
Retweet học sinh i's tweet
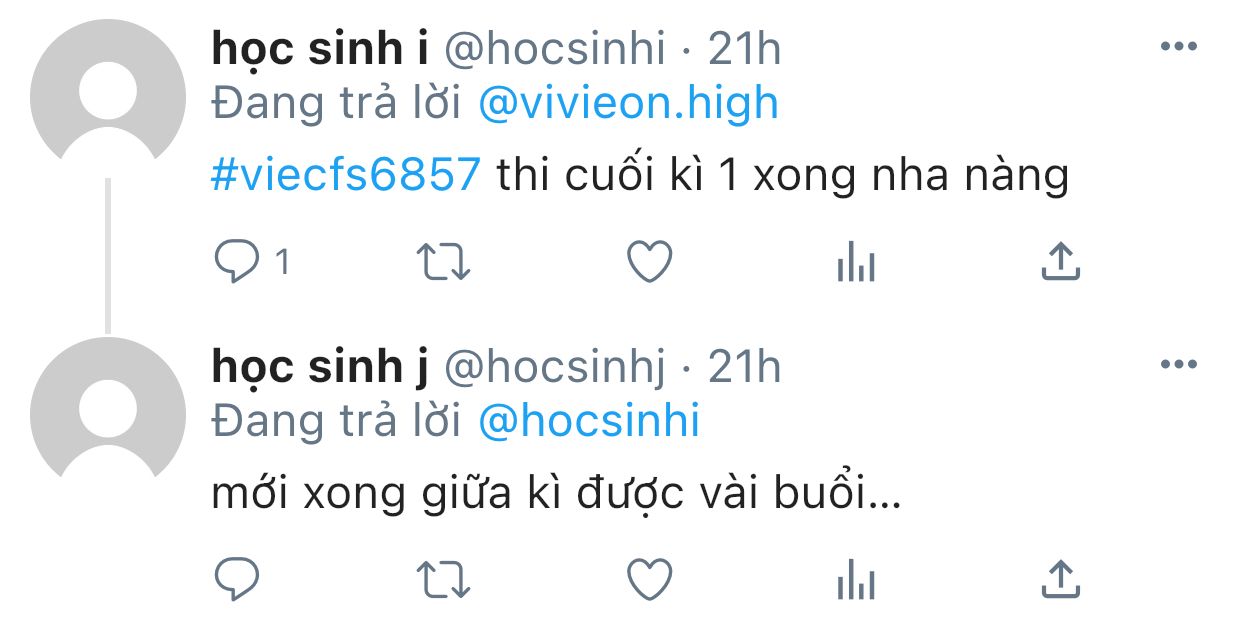coord(443,262)
